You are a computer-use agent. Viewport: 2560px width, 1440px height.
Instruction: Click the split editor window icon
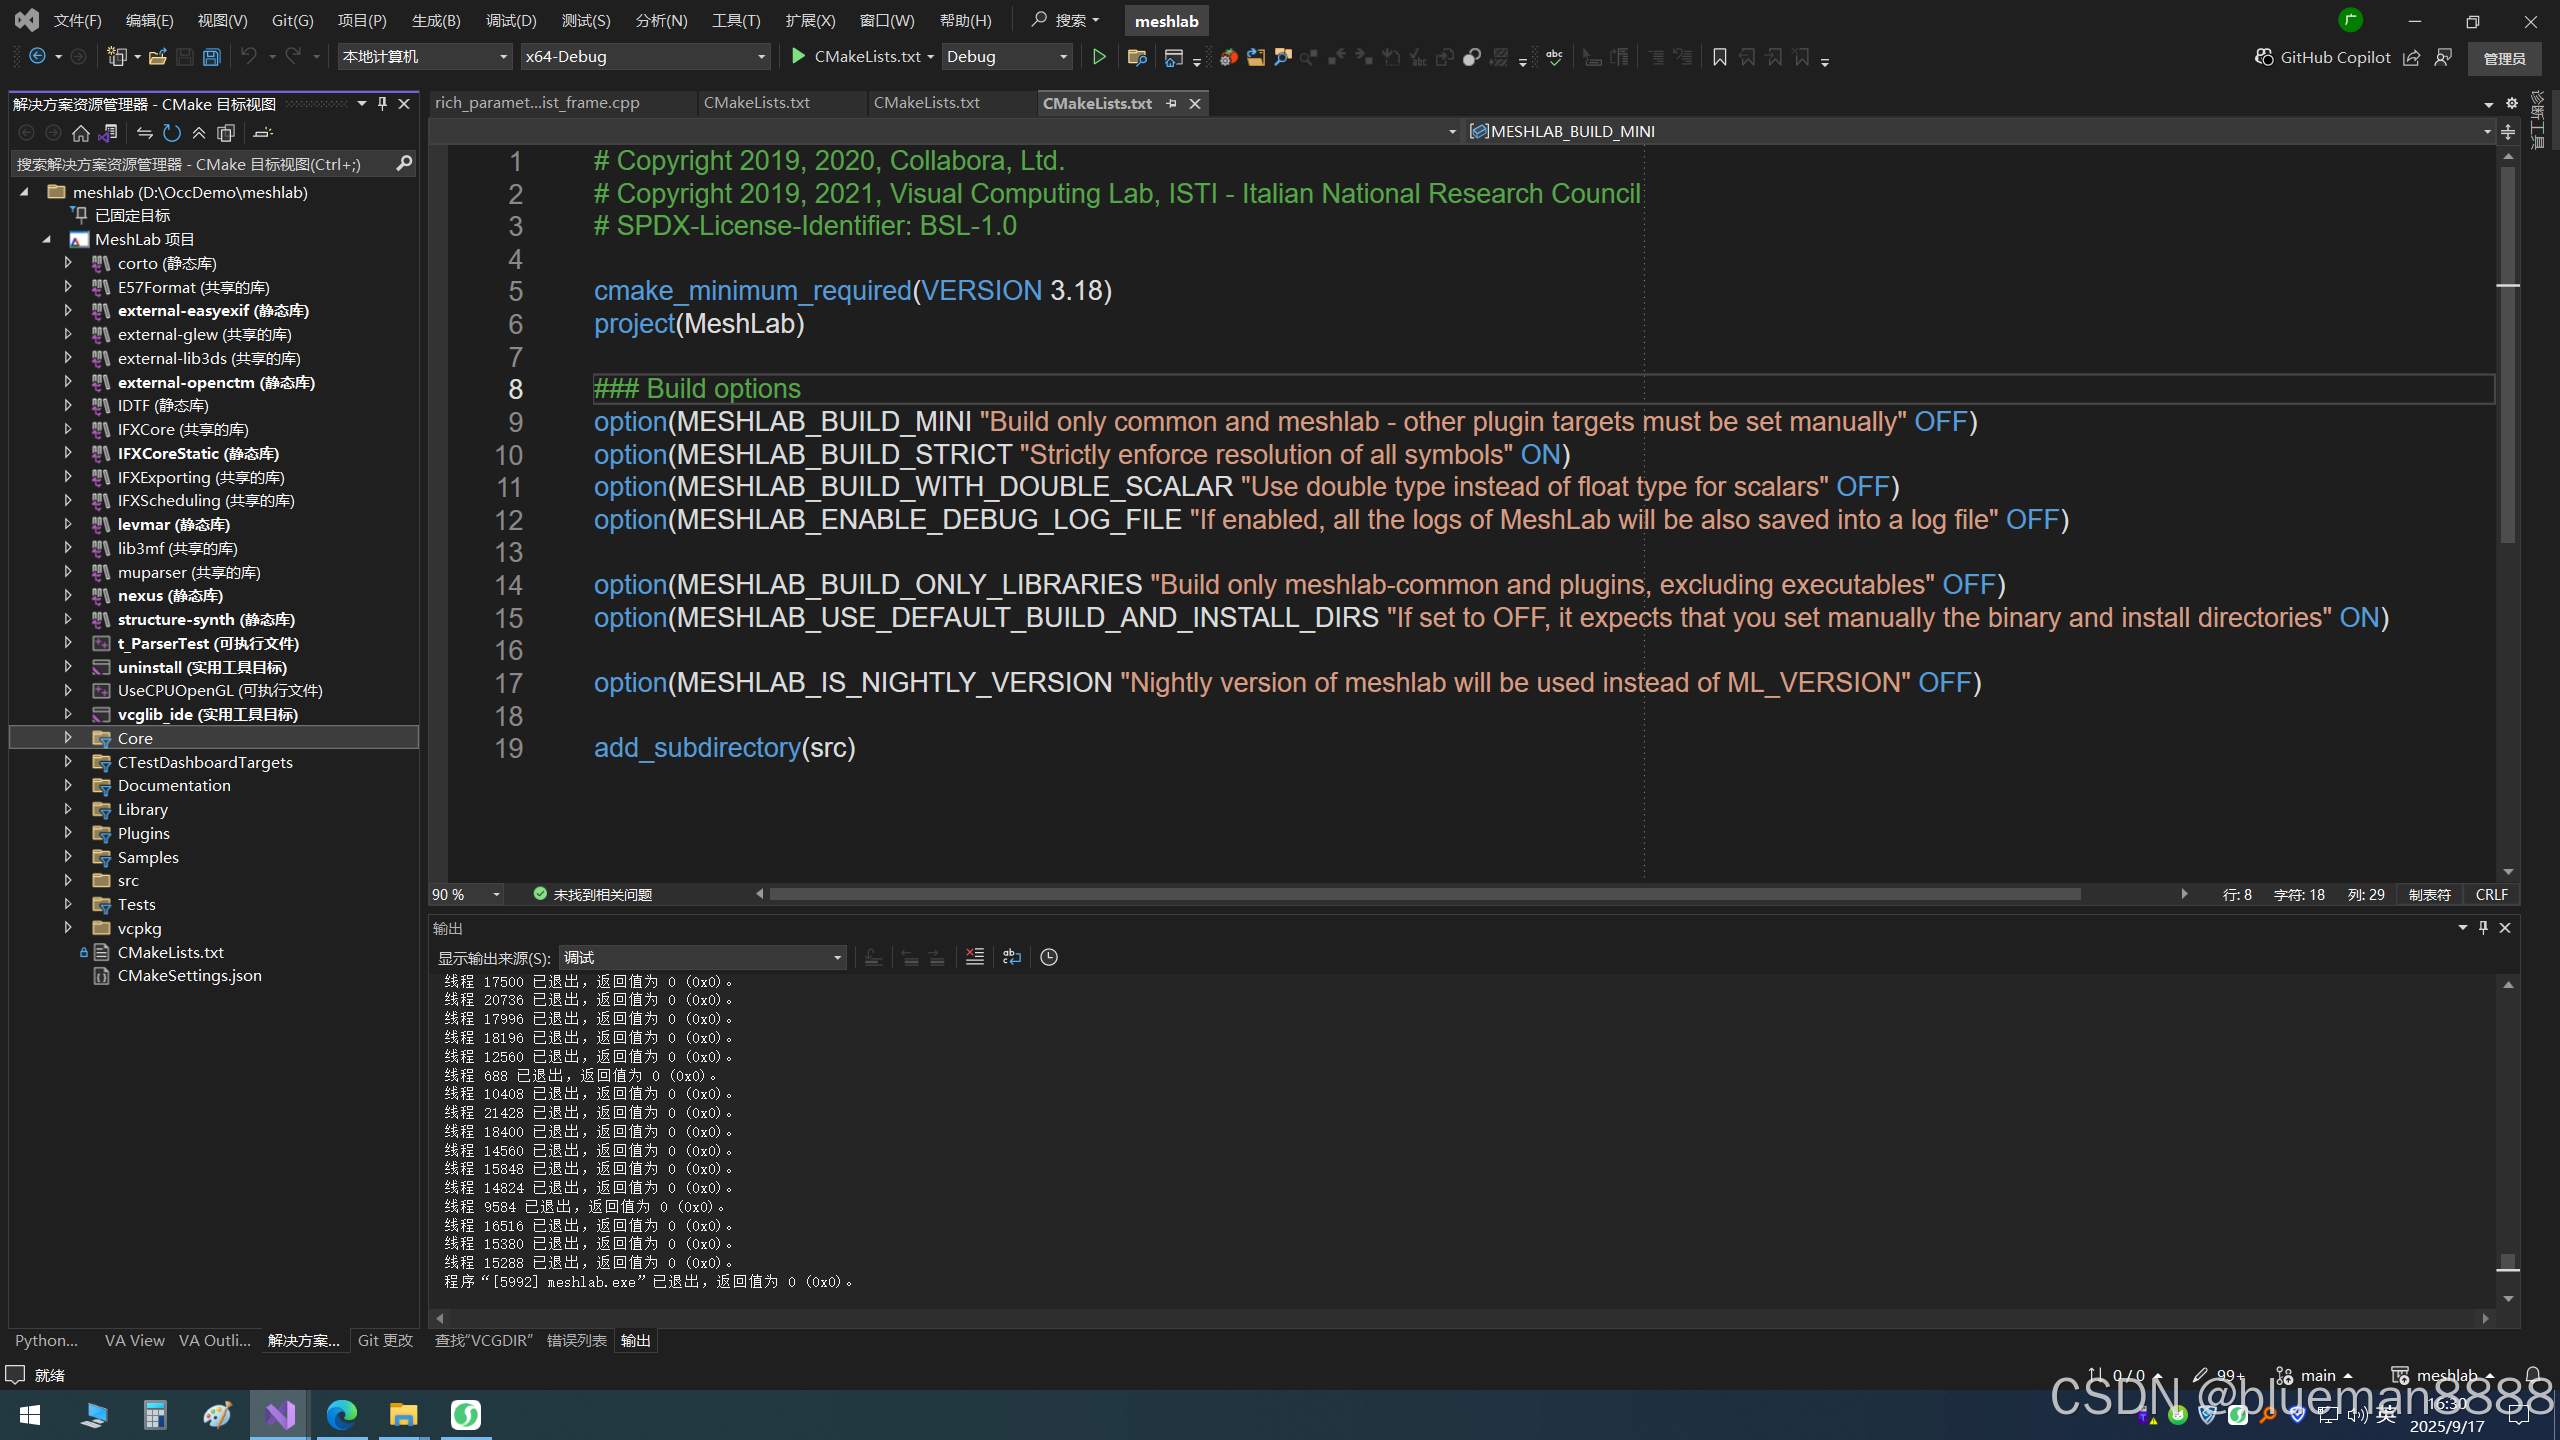(x=2508, y=131)
